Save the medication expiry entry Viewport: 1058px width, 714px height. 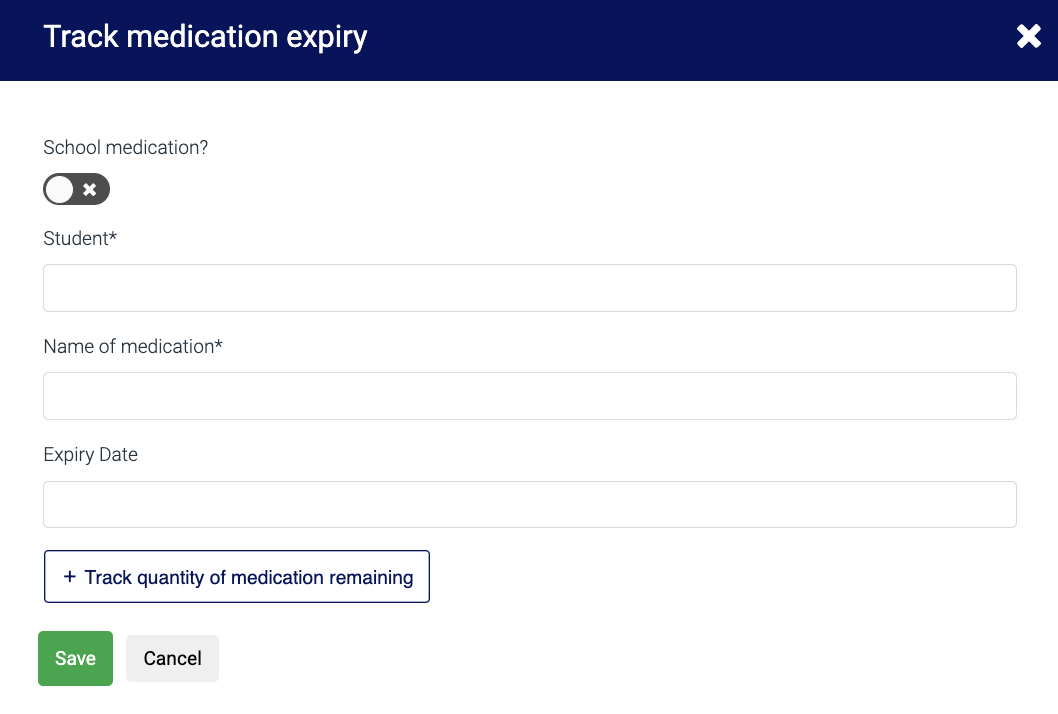click(x=75, y=658)
